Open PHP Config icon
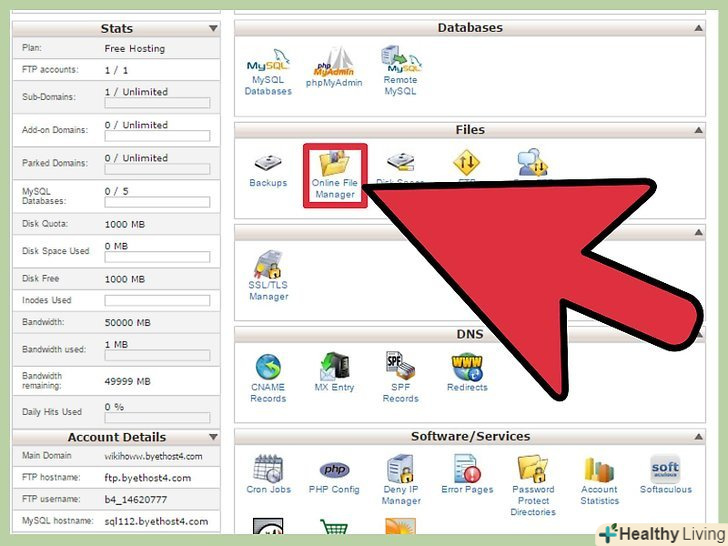The height and width of the screenshot is (546, 728). [334, 469]
